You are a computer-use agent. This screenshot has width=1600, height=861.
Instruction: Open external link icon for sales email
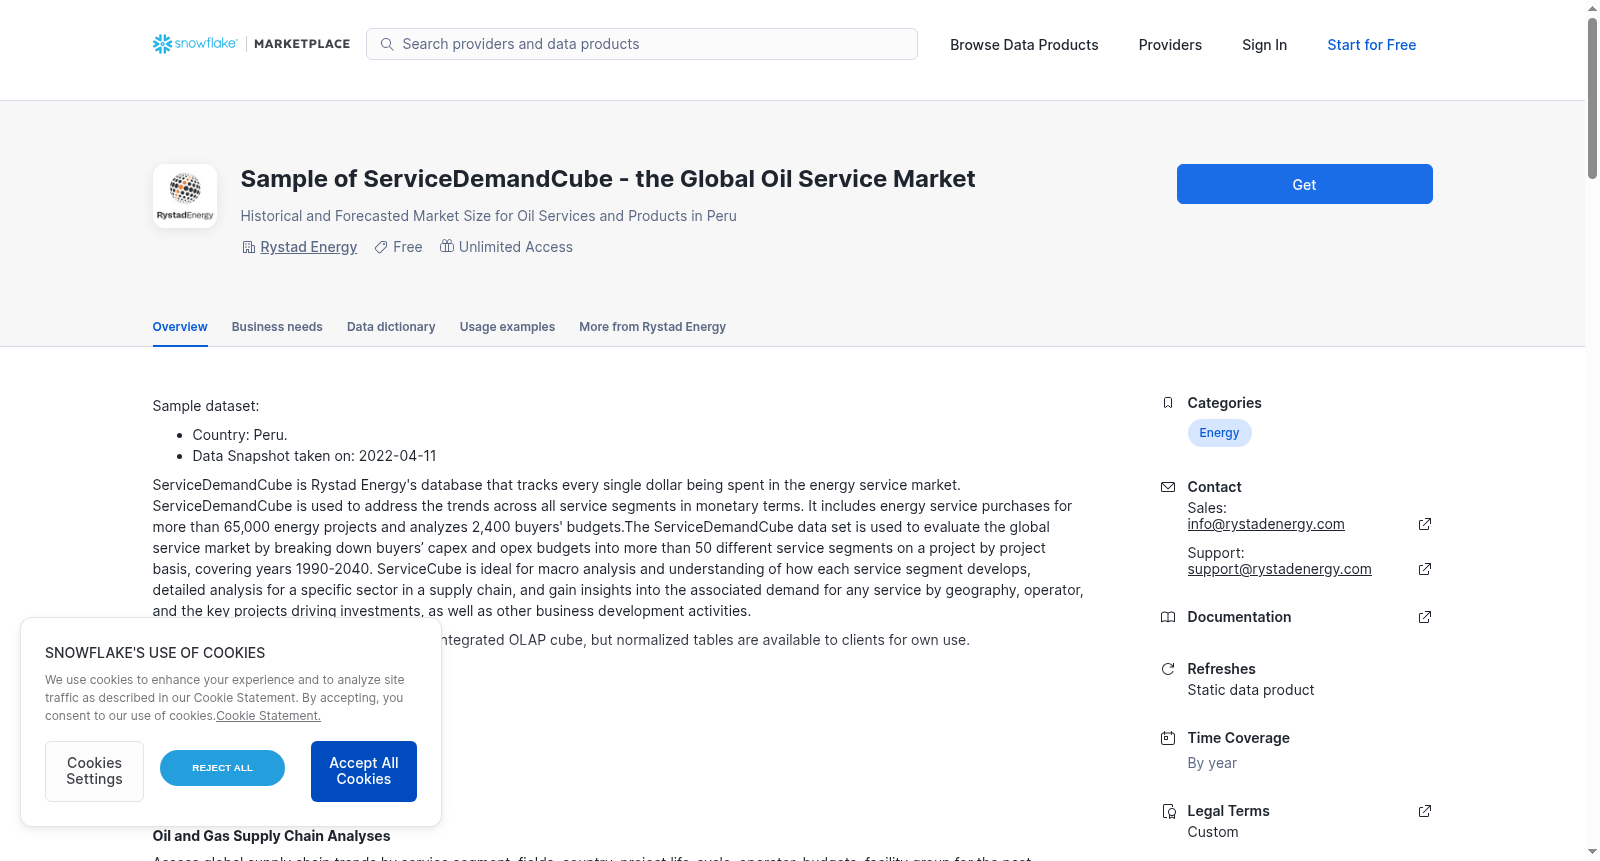(x=1425, y=524)
